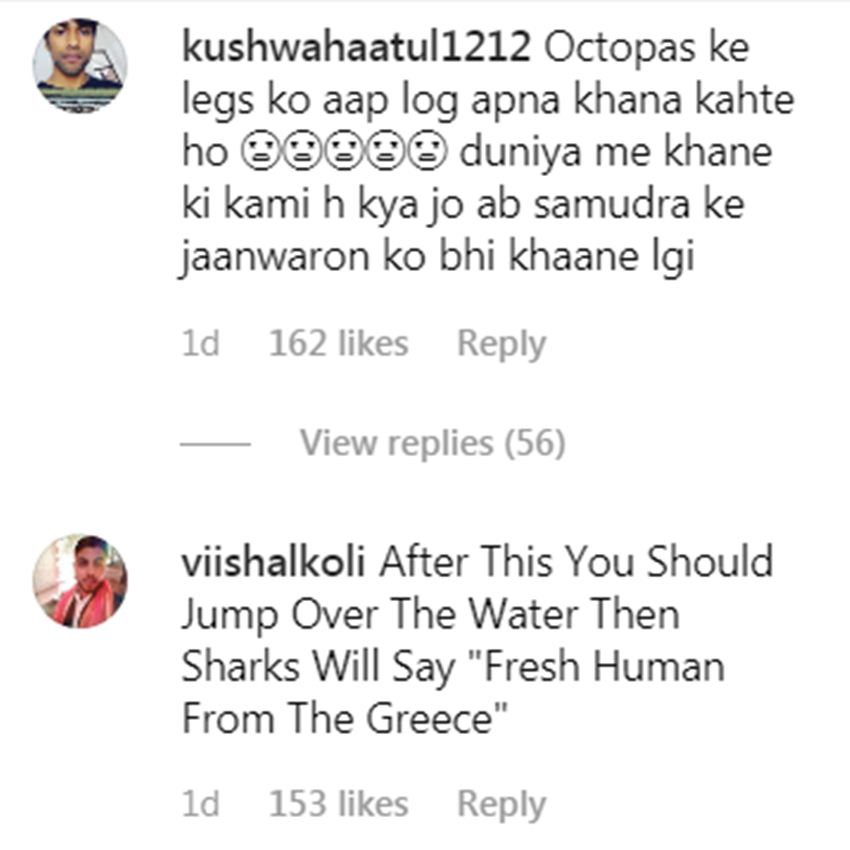This screenshot has width=850, height=850.
Task: Click the "After This You Should" comment text
Action: point(576,561)
